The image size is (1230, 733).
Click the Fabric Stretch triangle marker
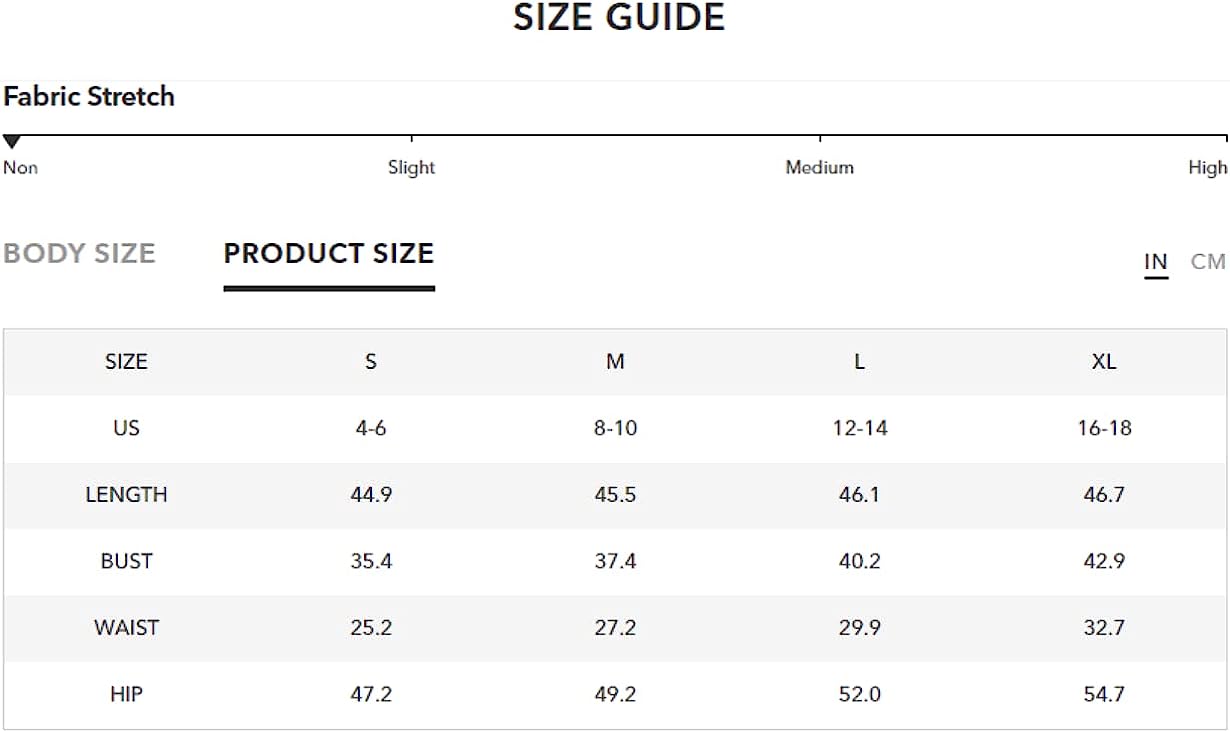pyautogui.click(x=12, y=142)
